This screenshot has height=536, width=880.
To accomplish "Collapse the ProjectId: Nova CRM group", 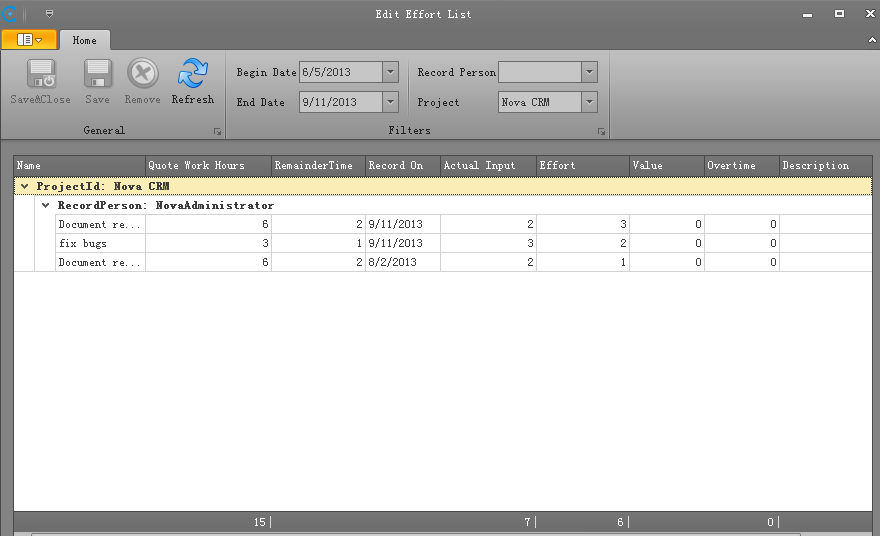I will (24, 186).
